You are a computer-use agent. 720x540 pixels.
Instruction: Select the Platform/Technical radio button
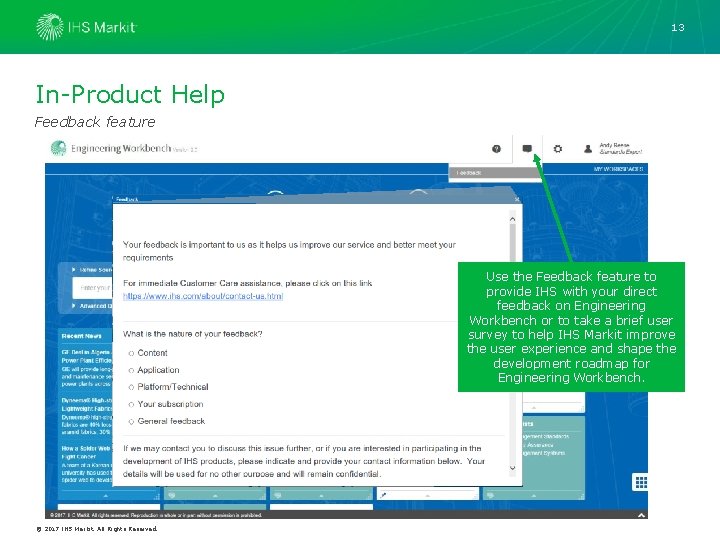131,387
